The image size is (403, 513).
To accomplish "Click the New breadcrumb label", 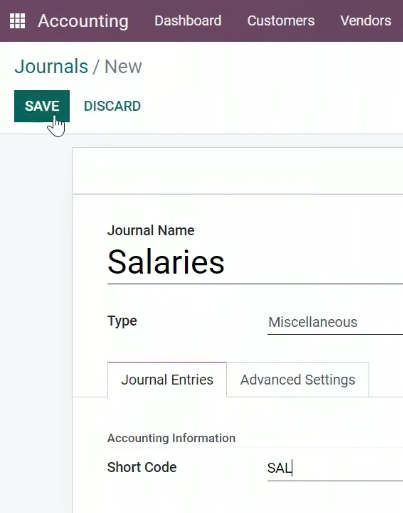I will click(123, 67).
